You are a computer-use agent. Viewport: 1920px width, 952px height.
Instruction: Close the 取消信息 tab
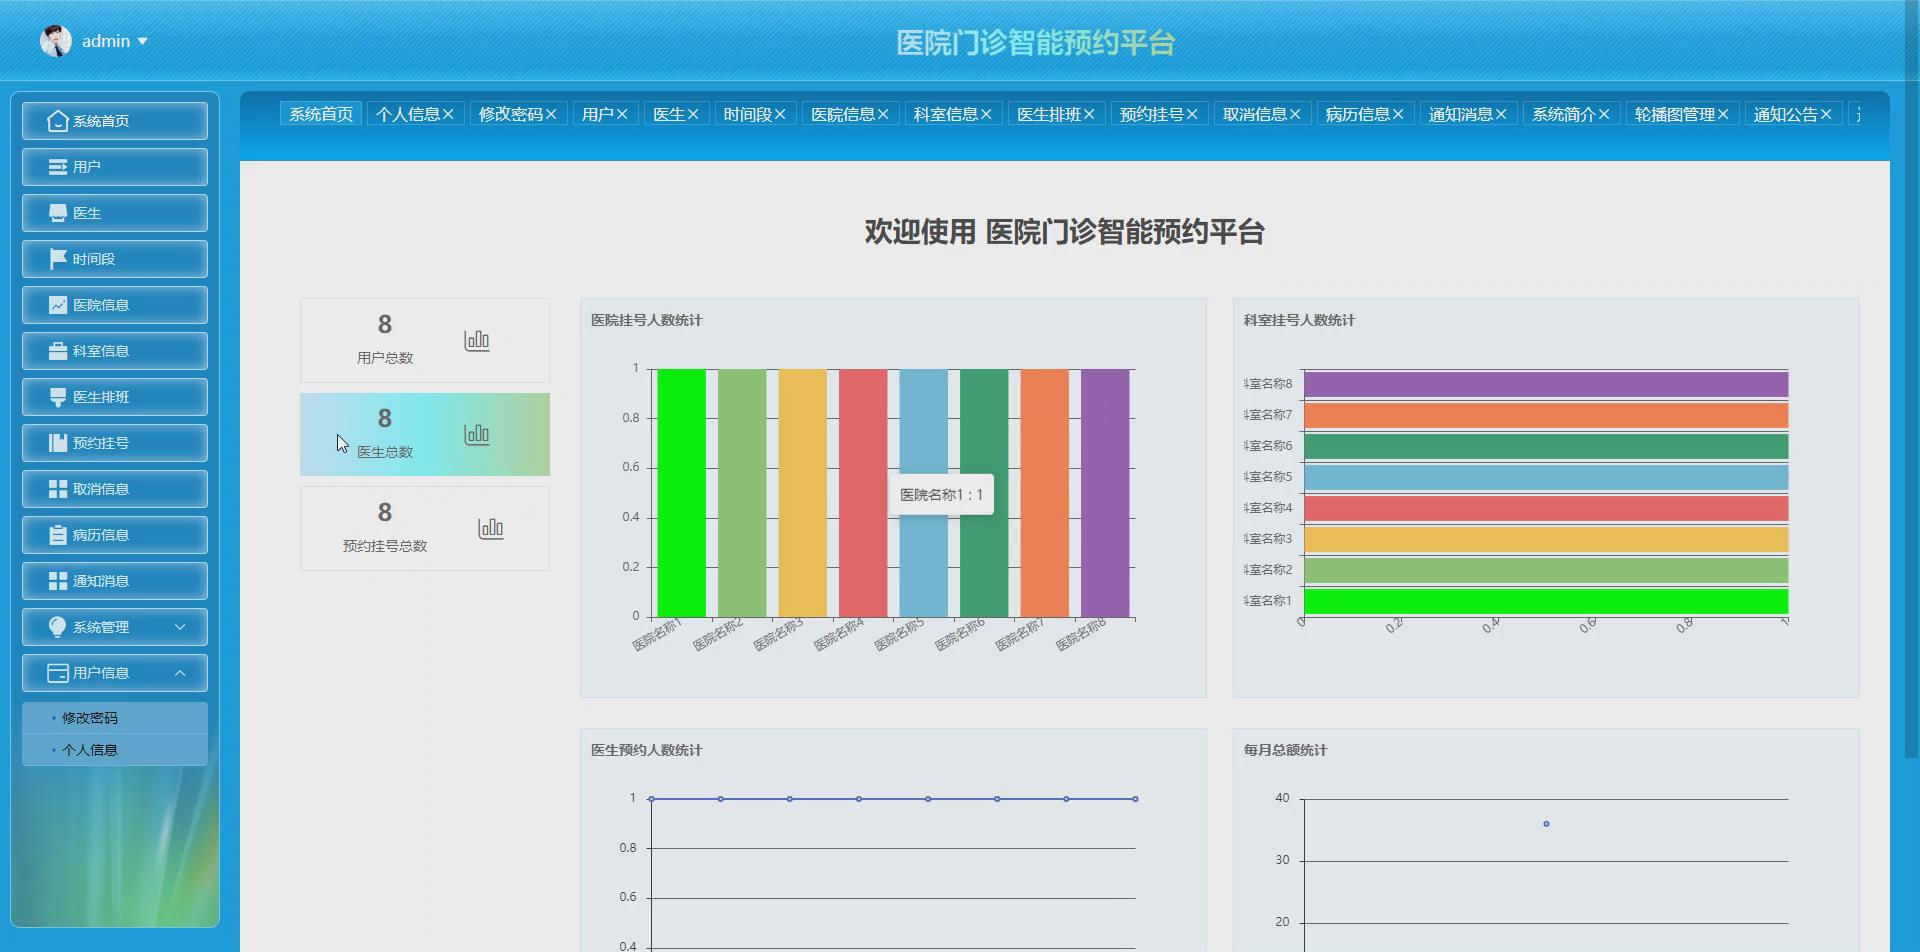click(x=1295, y=115)
